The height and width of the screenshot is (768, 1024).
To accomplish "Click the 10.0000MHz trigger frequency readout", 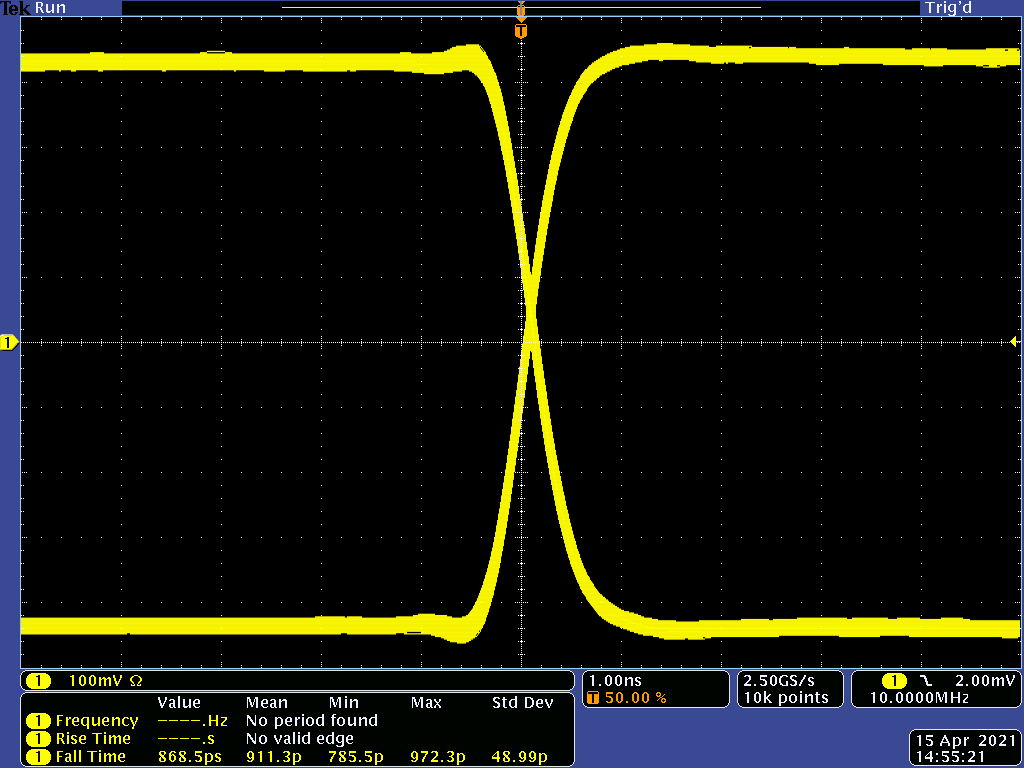I will [918, 698].
